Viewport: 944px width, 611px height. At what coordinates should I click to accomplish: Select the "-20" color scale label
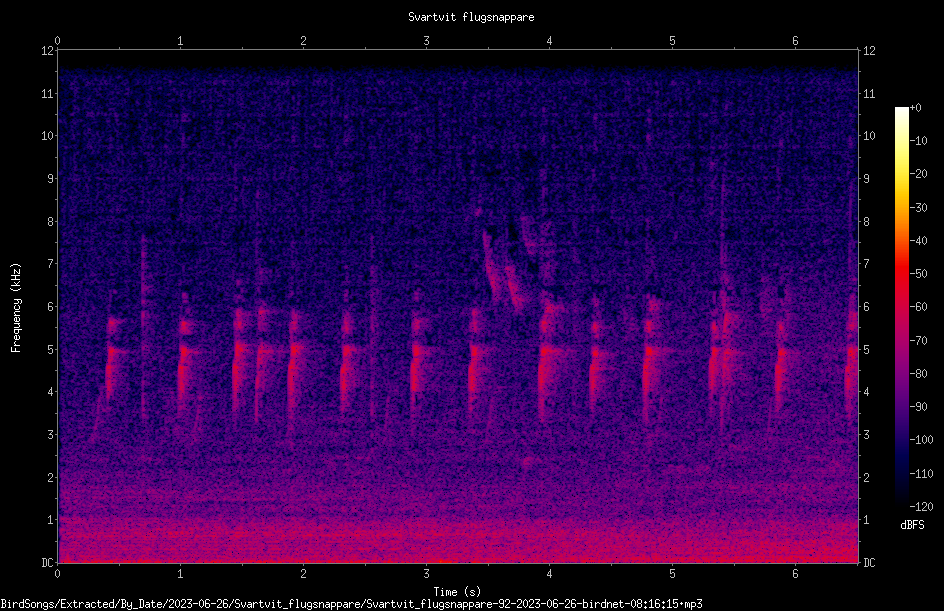(918, 174)
